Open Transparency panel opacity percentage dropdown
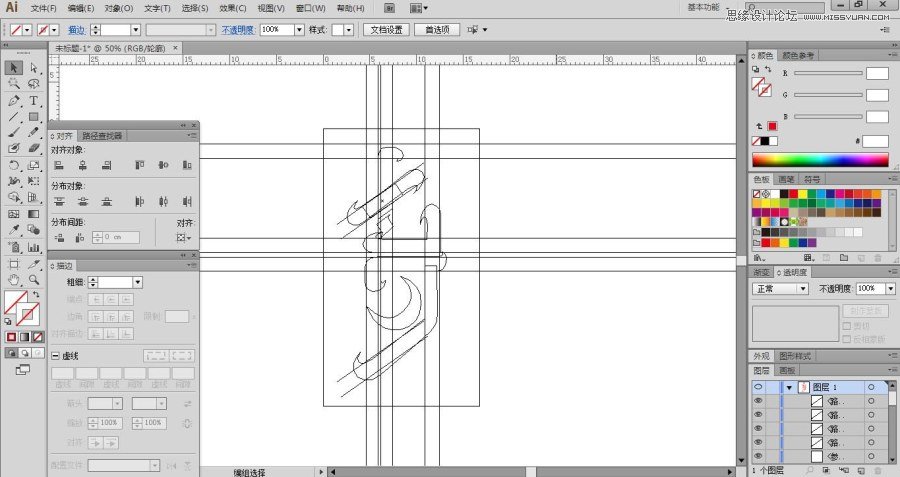 tap(890, 289)
